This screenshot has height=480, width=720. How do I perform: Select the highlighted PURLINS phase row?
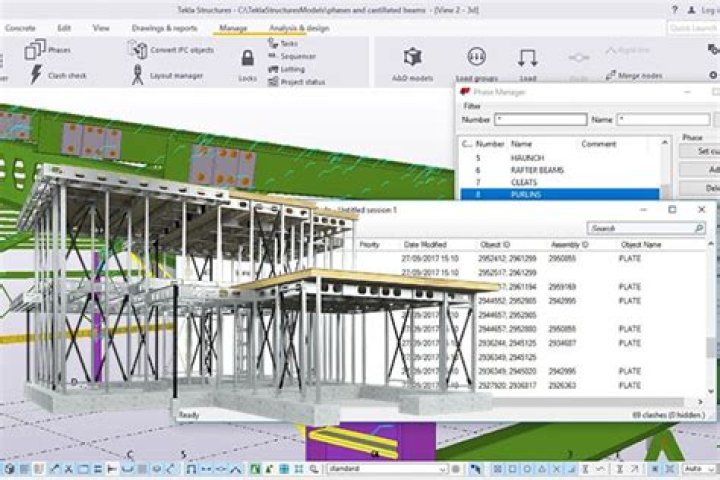pos(560,194)
